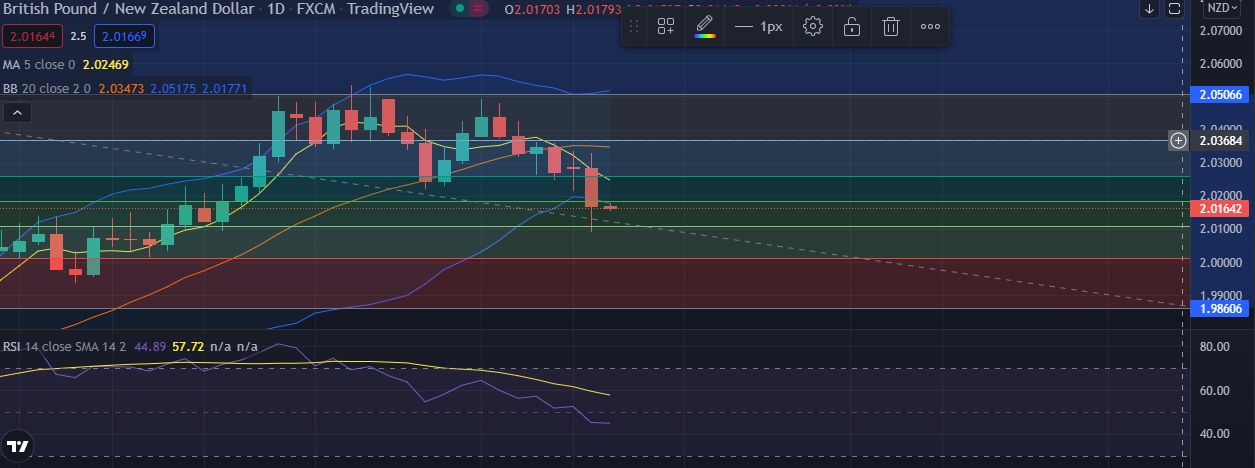
Task: Click the pink approximate-data status icon
Action: point(478,9)
